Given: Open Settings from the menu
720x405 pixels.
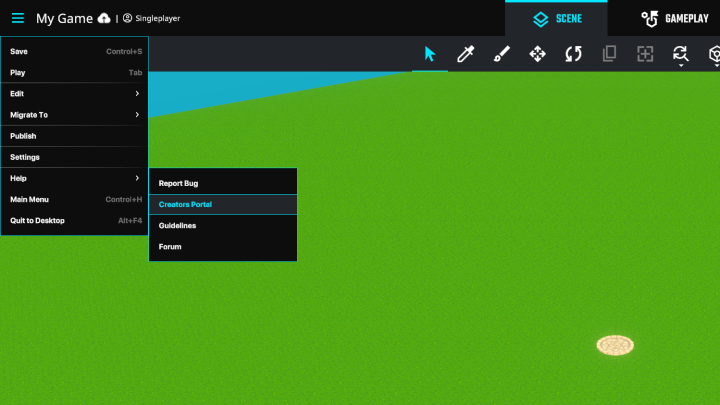Looking at the screenshot, I should click(x=74, y=157).
